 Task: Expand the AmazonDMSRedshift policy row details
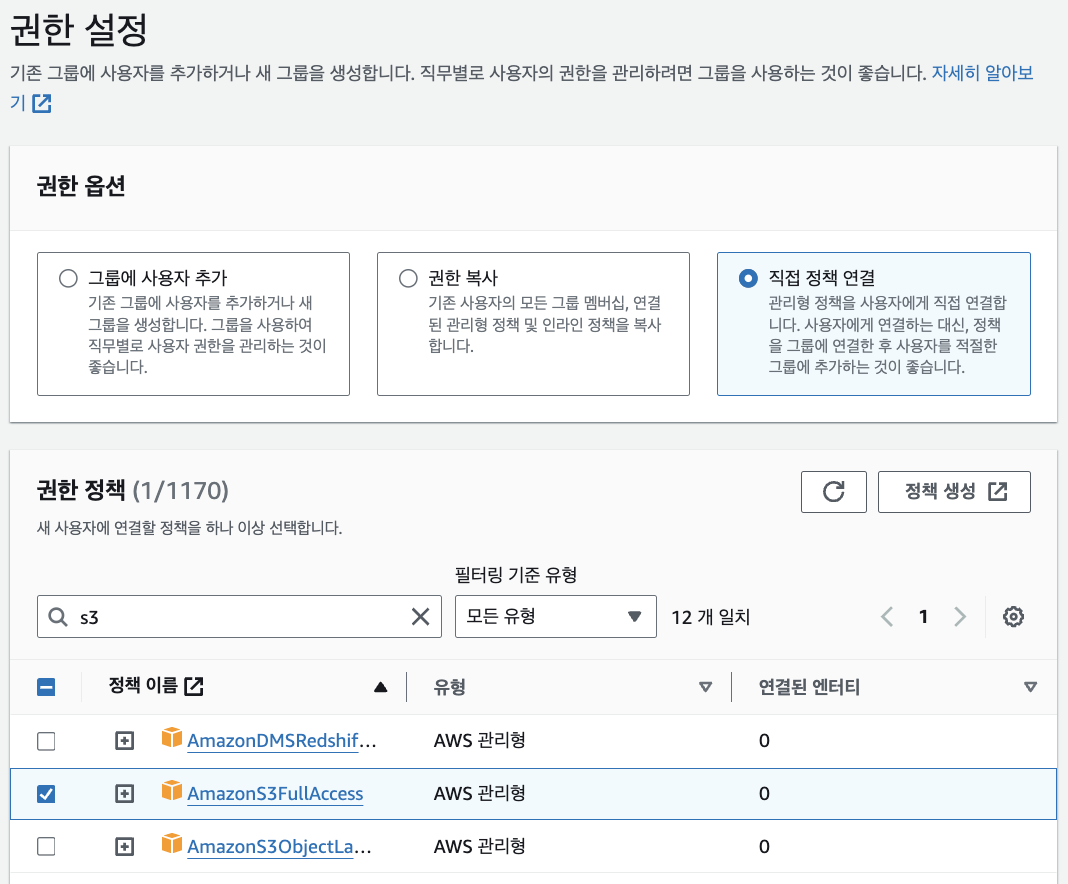coord(125,741)
